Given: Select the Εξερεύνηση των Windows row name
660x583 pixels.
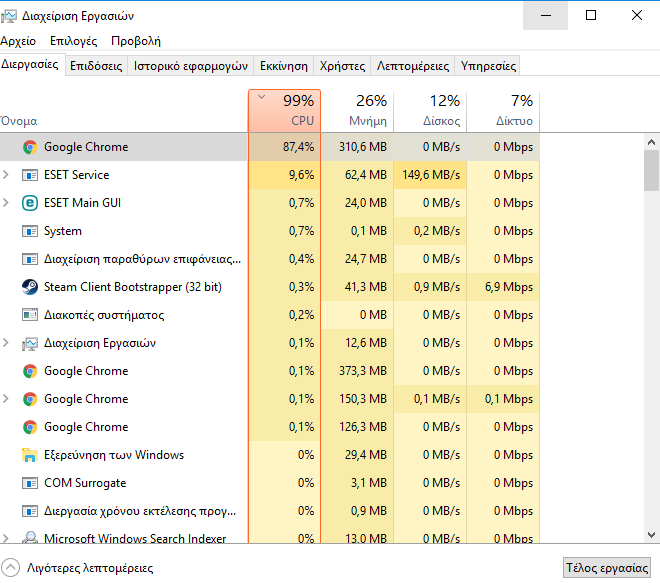Looking at the screenshot, I should 114,455.
